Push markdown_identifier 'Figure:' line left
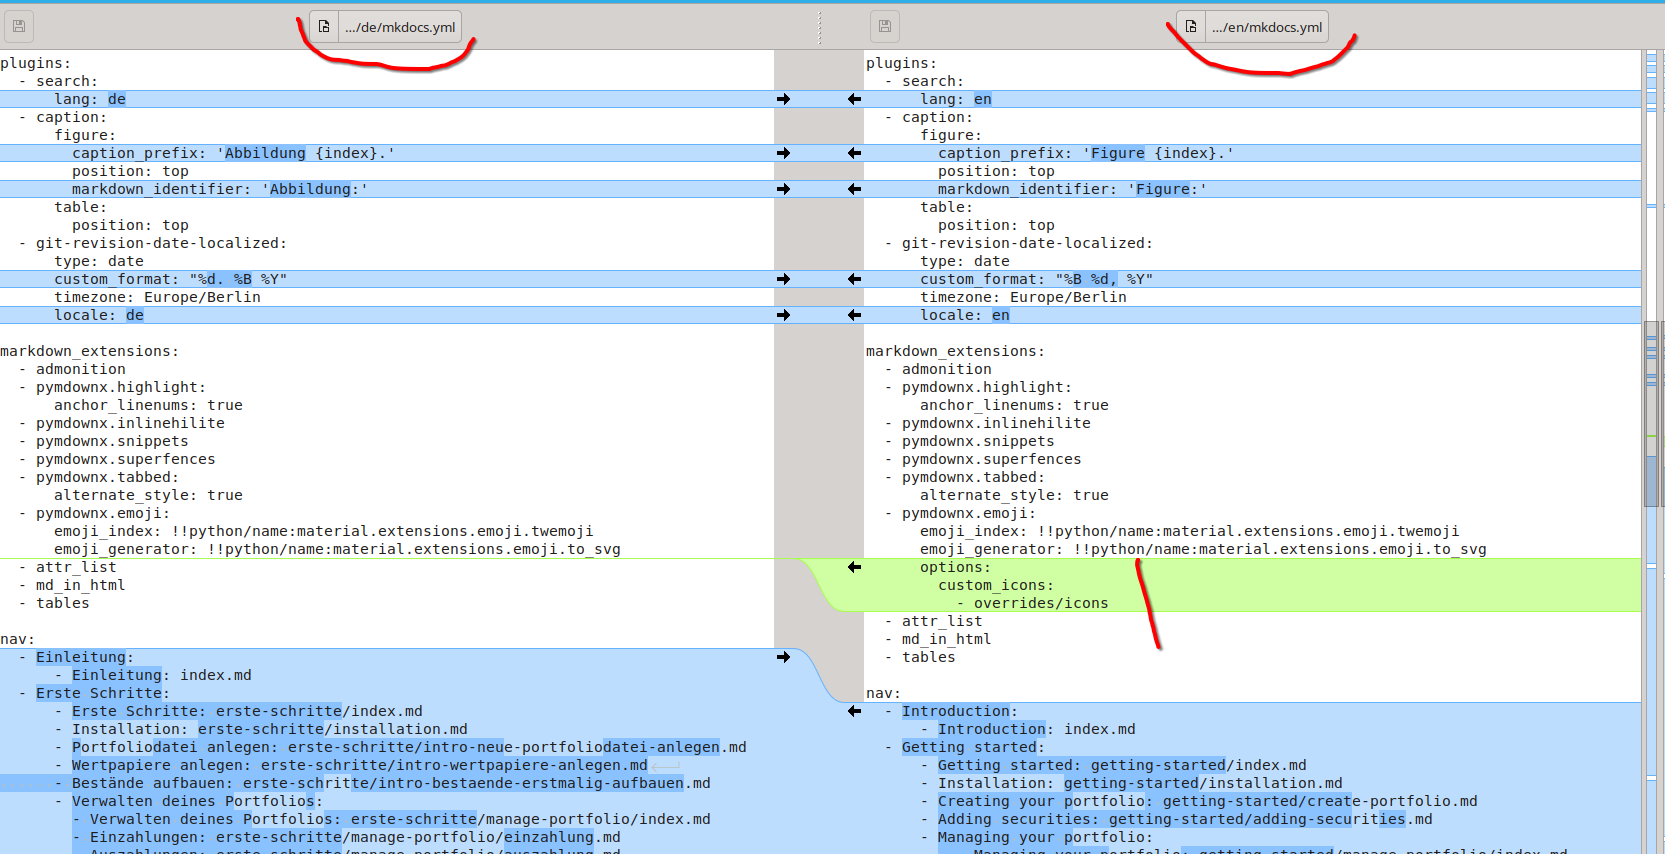Screen dimensions: 1665x854 click(x=854, y=189)
